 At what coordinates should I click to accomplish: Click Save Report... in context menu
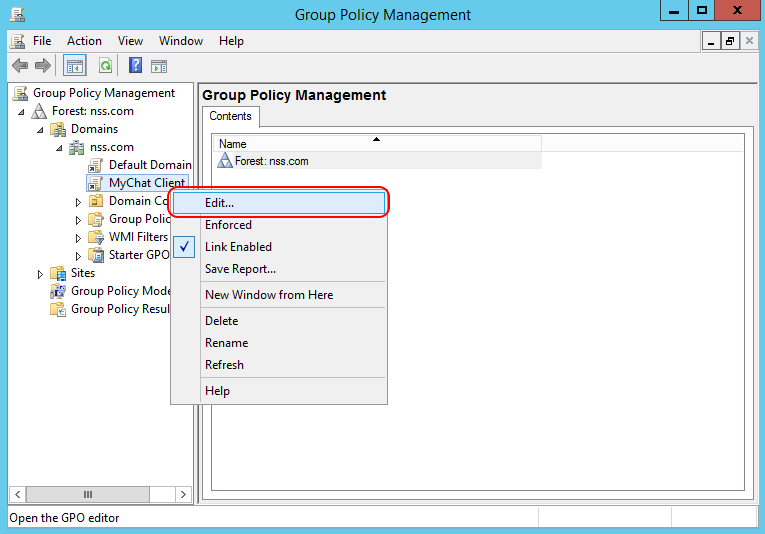(240, 269)
